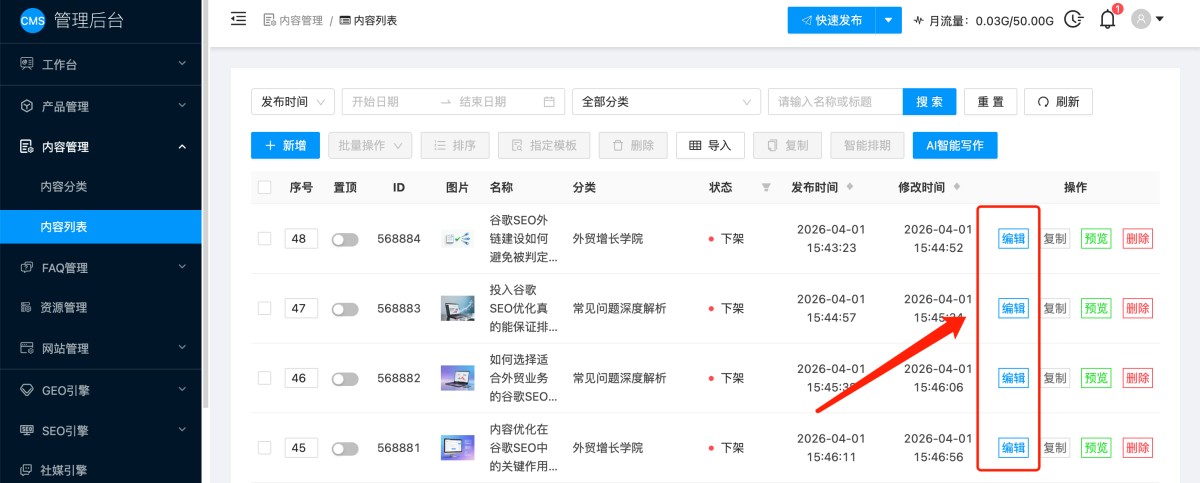Toggle 置顶 switch for ID 568884
The height and width of the screenshot is (483, 1200).
[345, 240]
